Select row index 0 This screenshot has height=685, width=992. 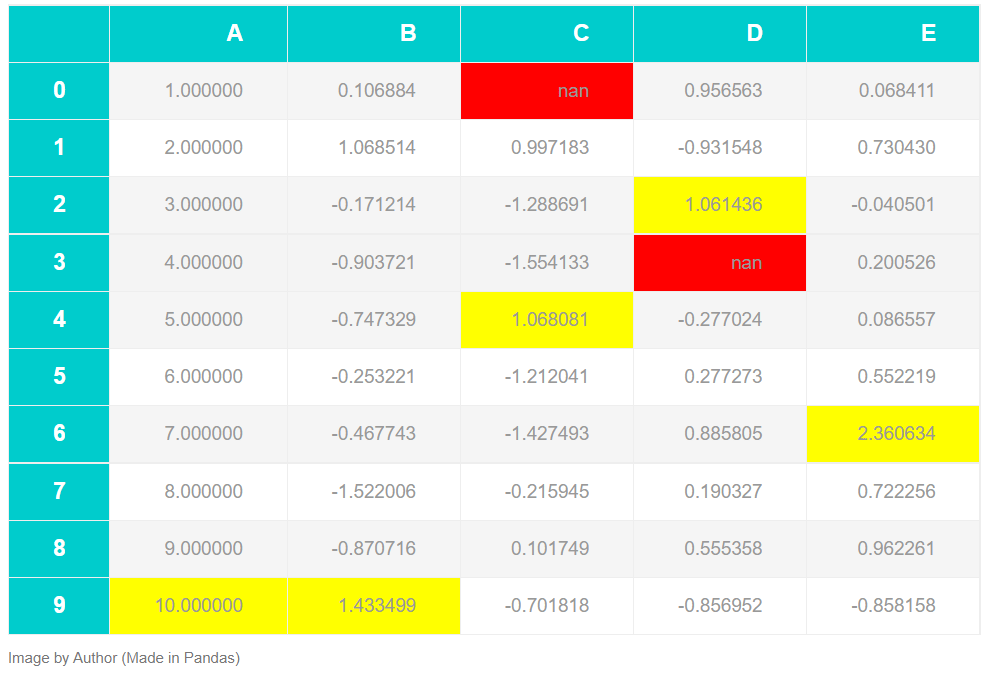pyautogui.click(x=57, y=90)
